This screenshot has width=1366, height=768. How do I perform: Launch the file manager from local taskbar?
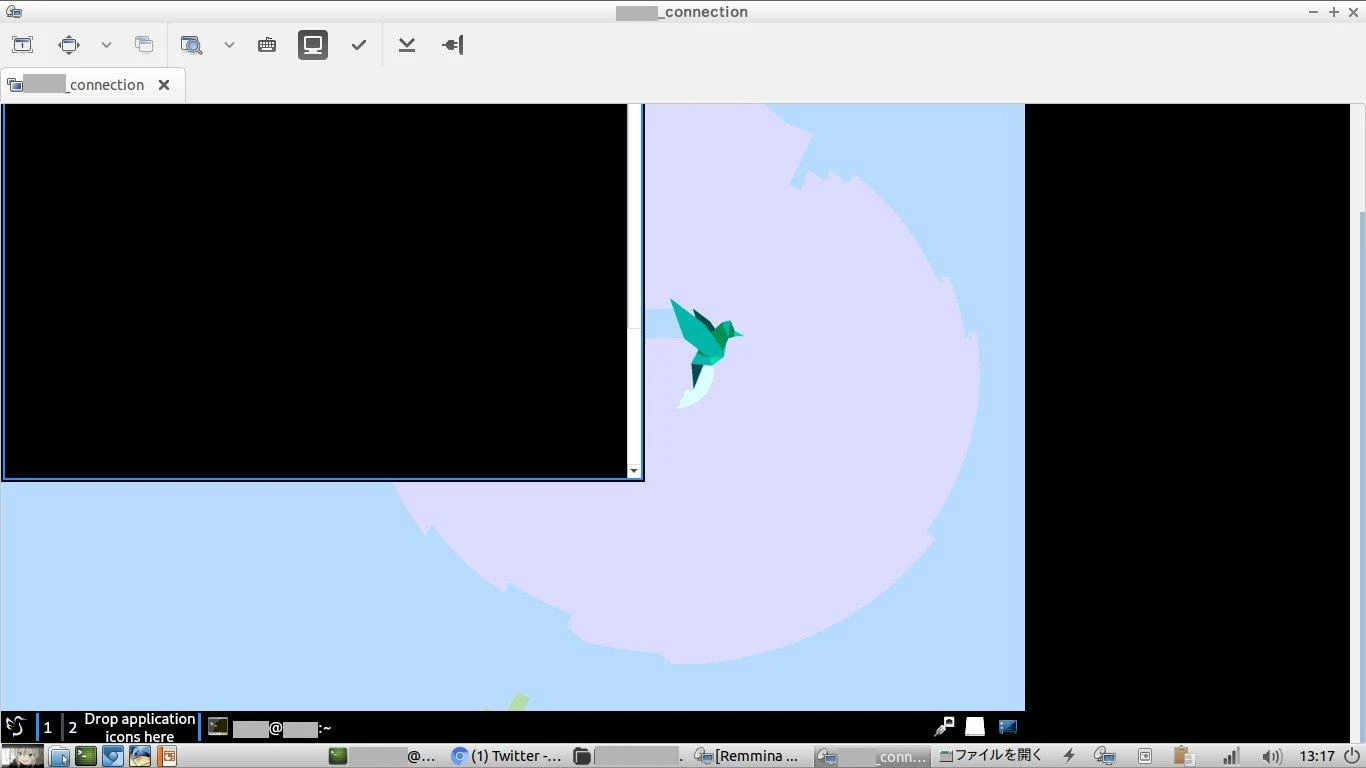(60, 757)
